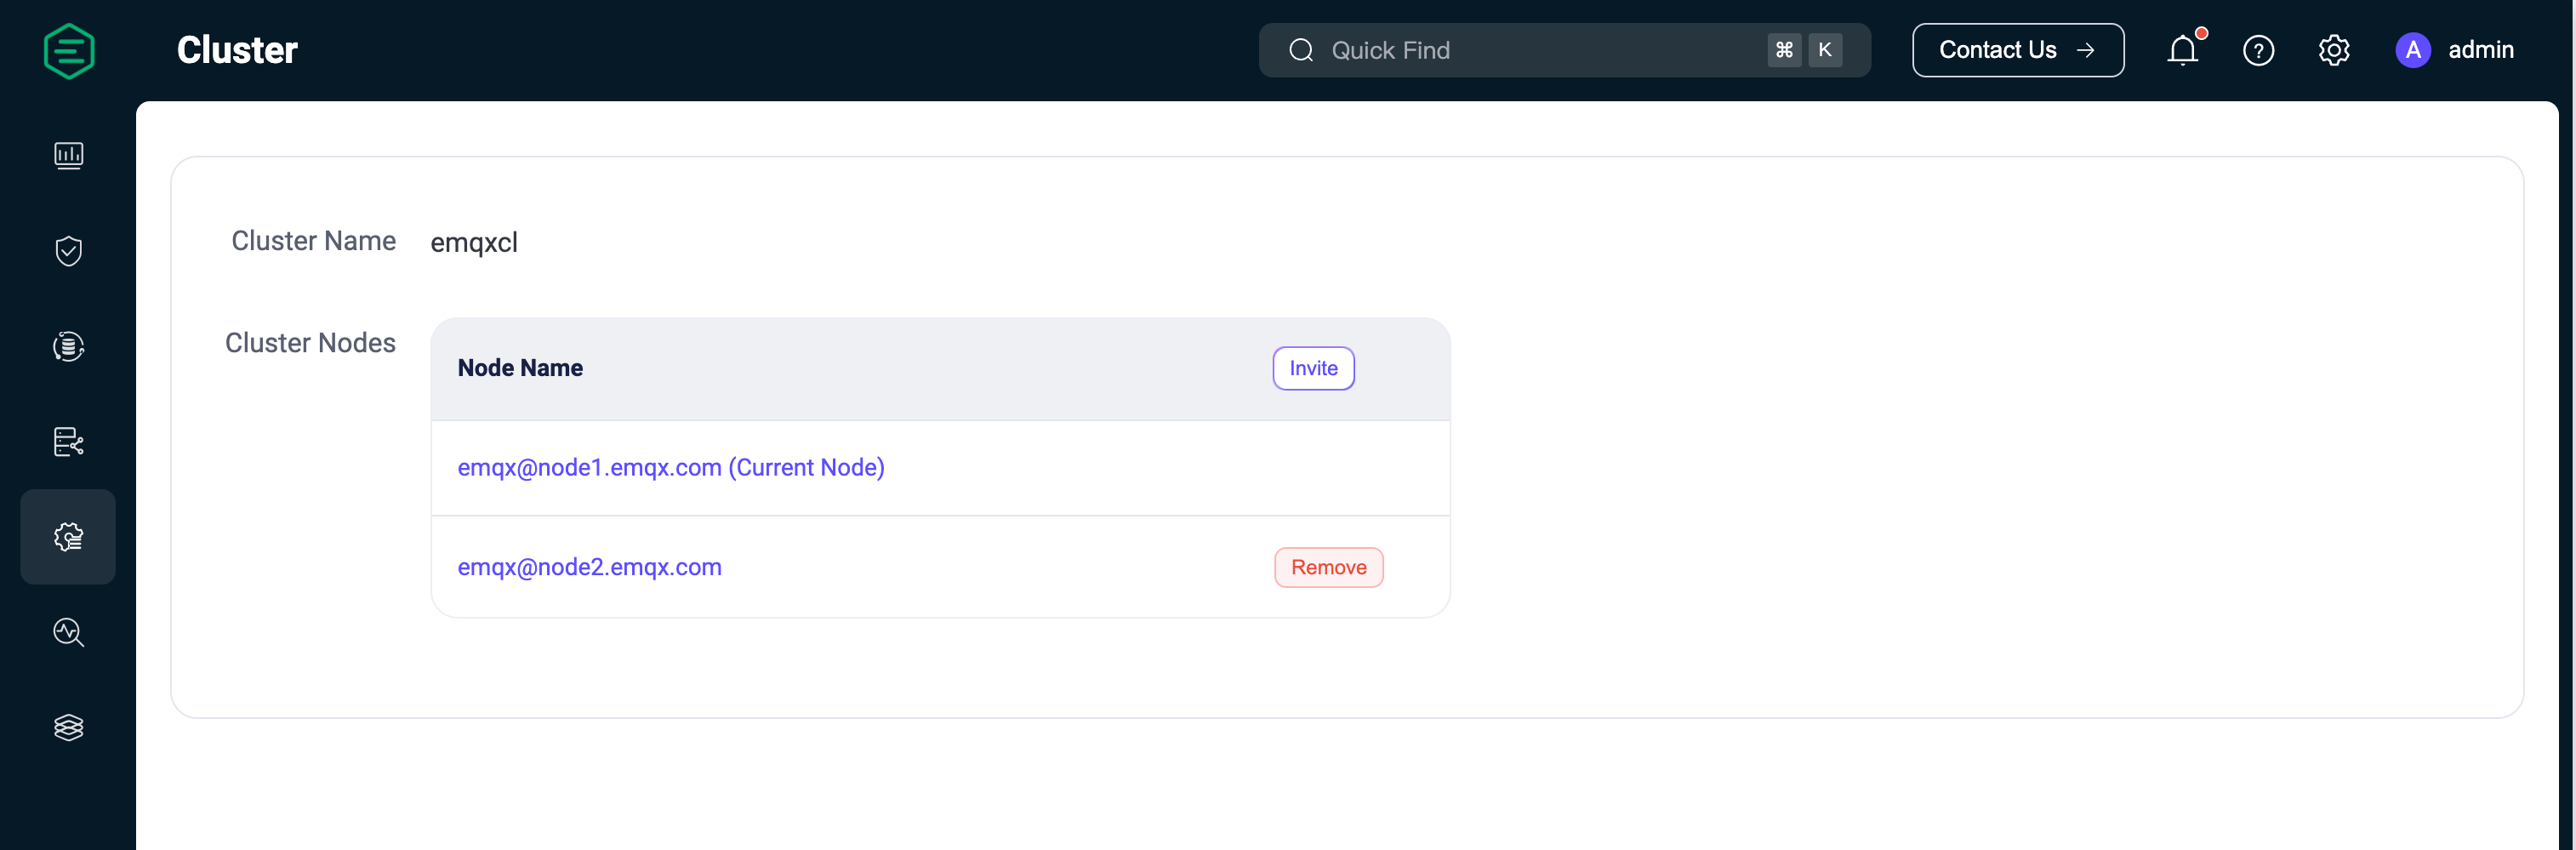The height and width of the screenshot is (850, 2576).
Task: Open the server Management sidebar icon
Action: click(68, 441)
